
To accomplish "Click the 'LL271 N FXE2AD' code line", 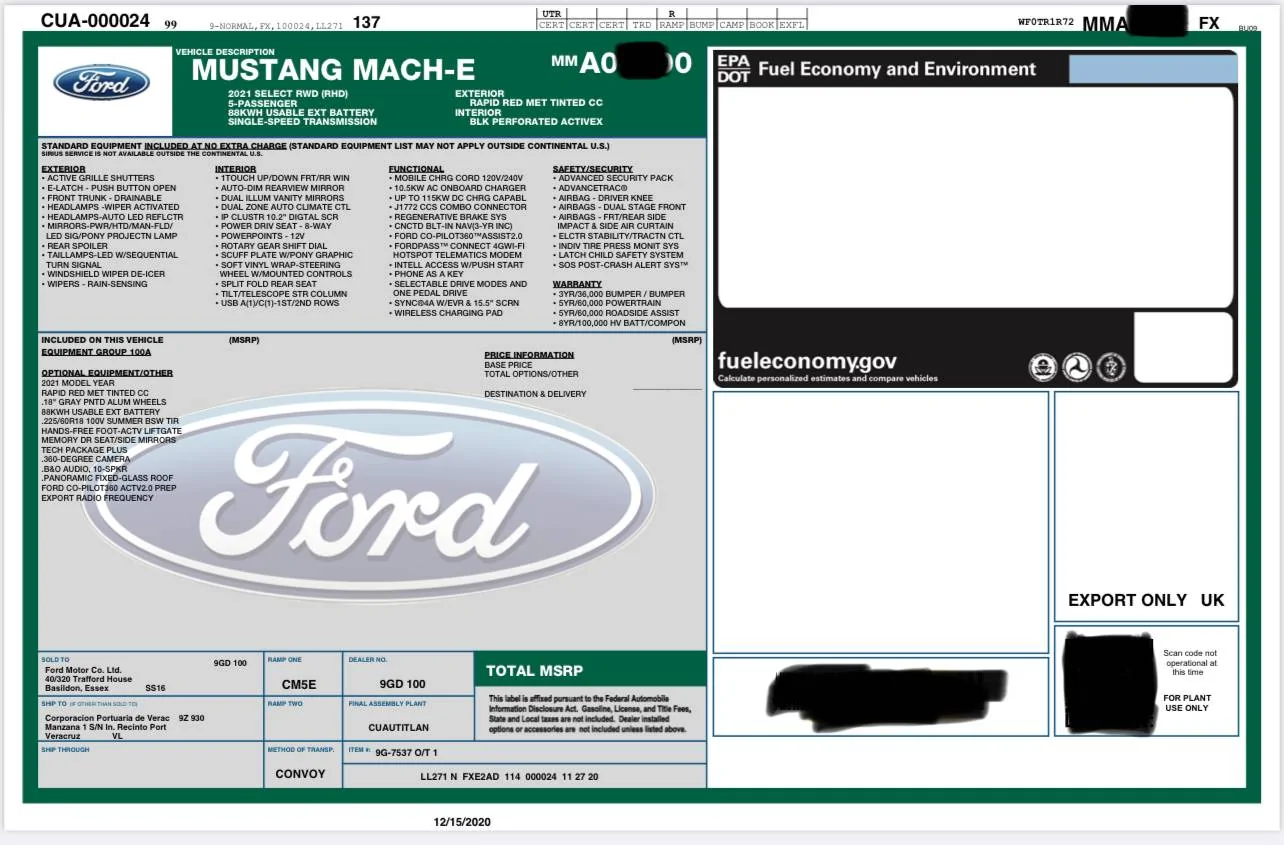I will coord(509,777).
